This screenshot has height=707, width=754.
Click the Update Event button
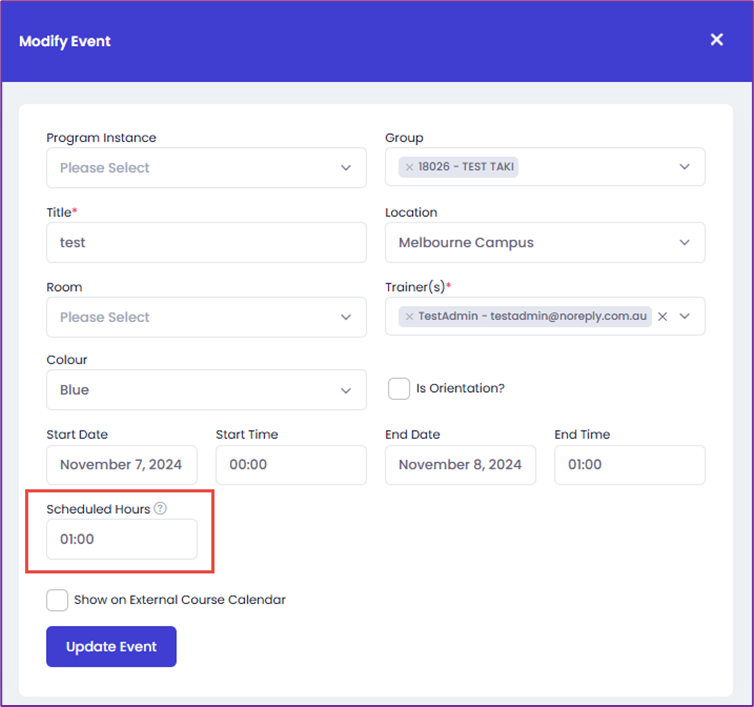pyautogui.click(x=111, y=646)
